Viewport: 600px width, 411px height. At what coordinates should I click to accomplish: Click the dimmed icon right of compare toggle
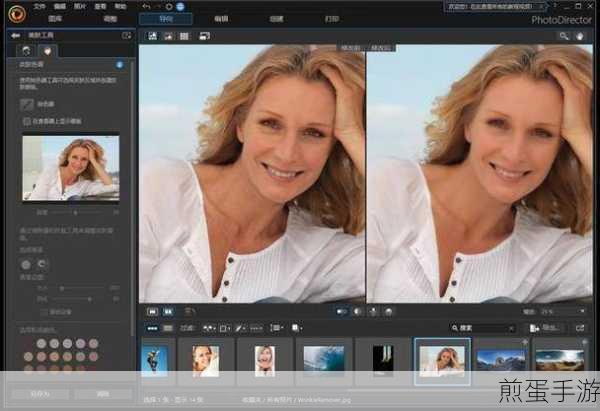[x=189, y=312]
